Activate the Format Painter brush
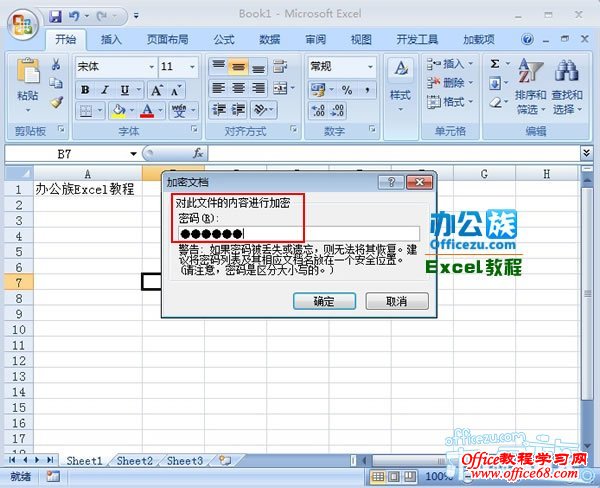Viewport: 600px width, 488px height. tap(57, 102)
